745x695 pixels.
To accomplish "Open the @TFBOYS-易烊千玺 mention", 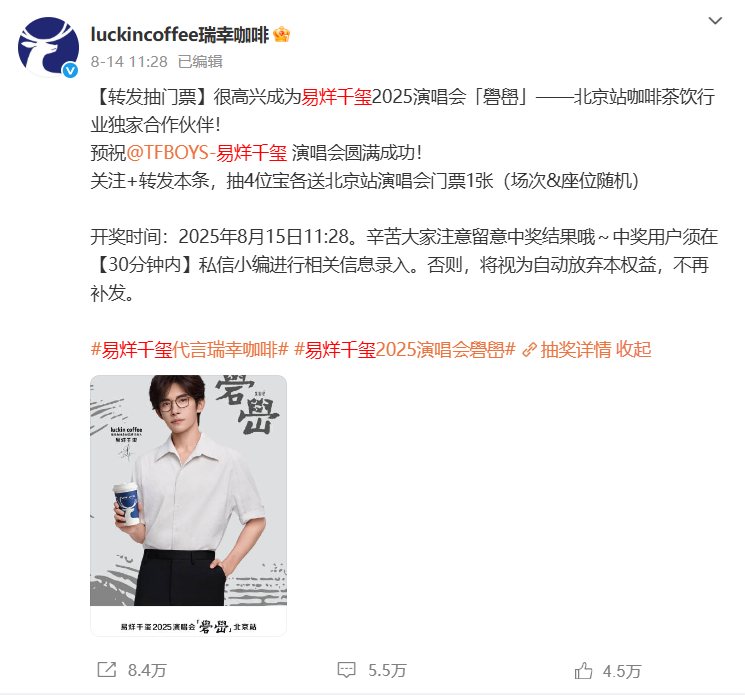I will click(x=207, y=153).
